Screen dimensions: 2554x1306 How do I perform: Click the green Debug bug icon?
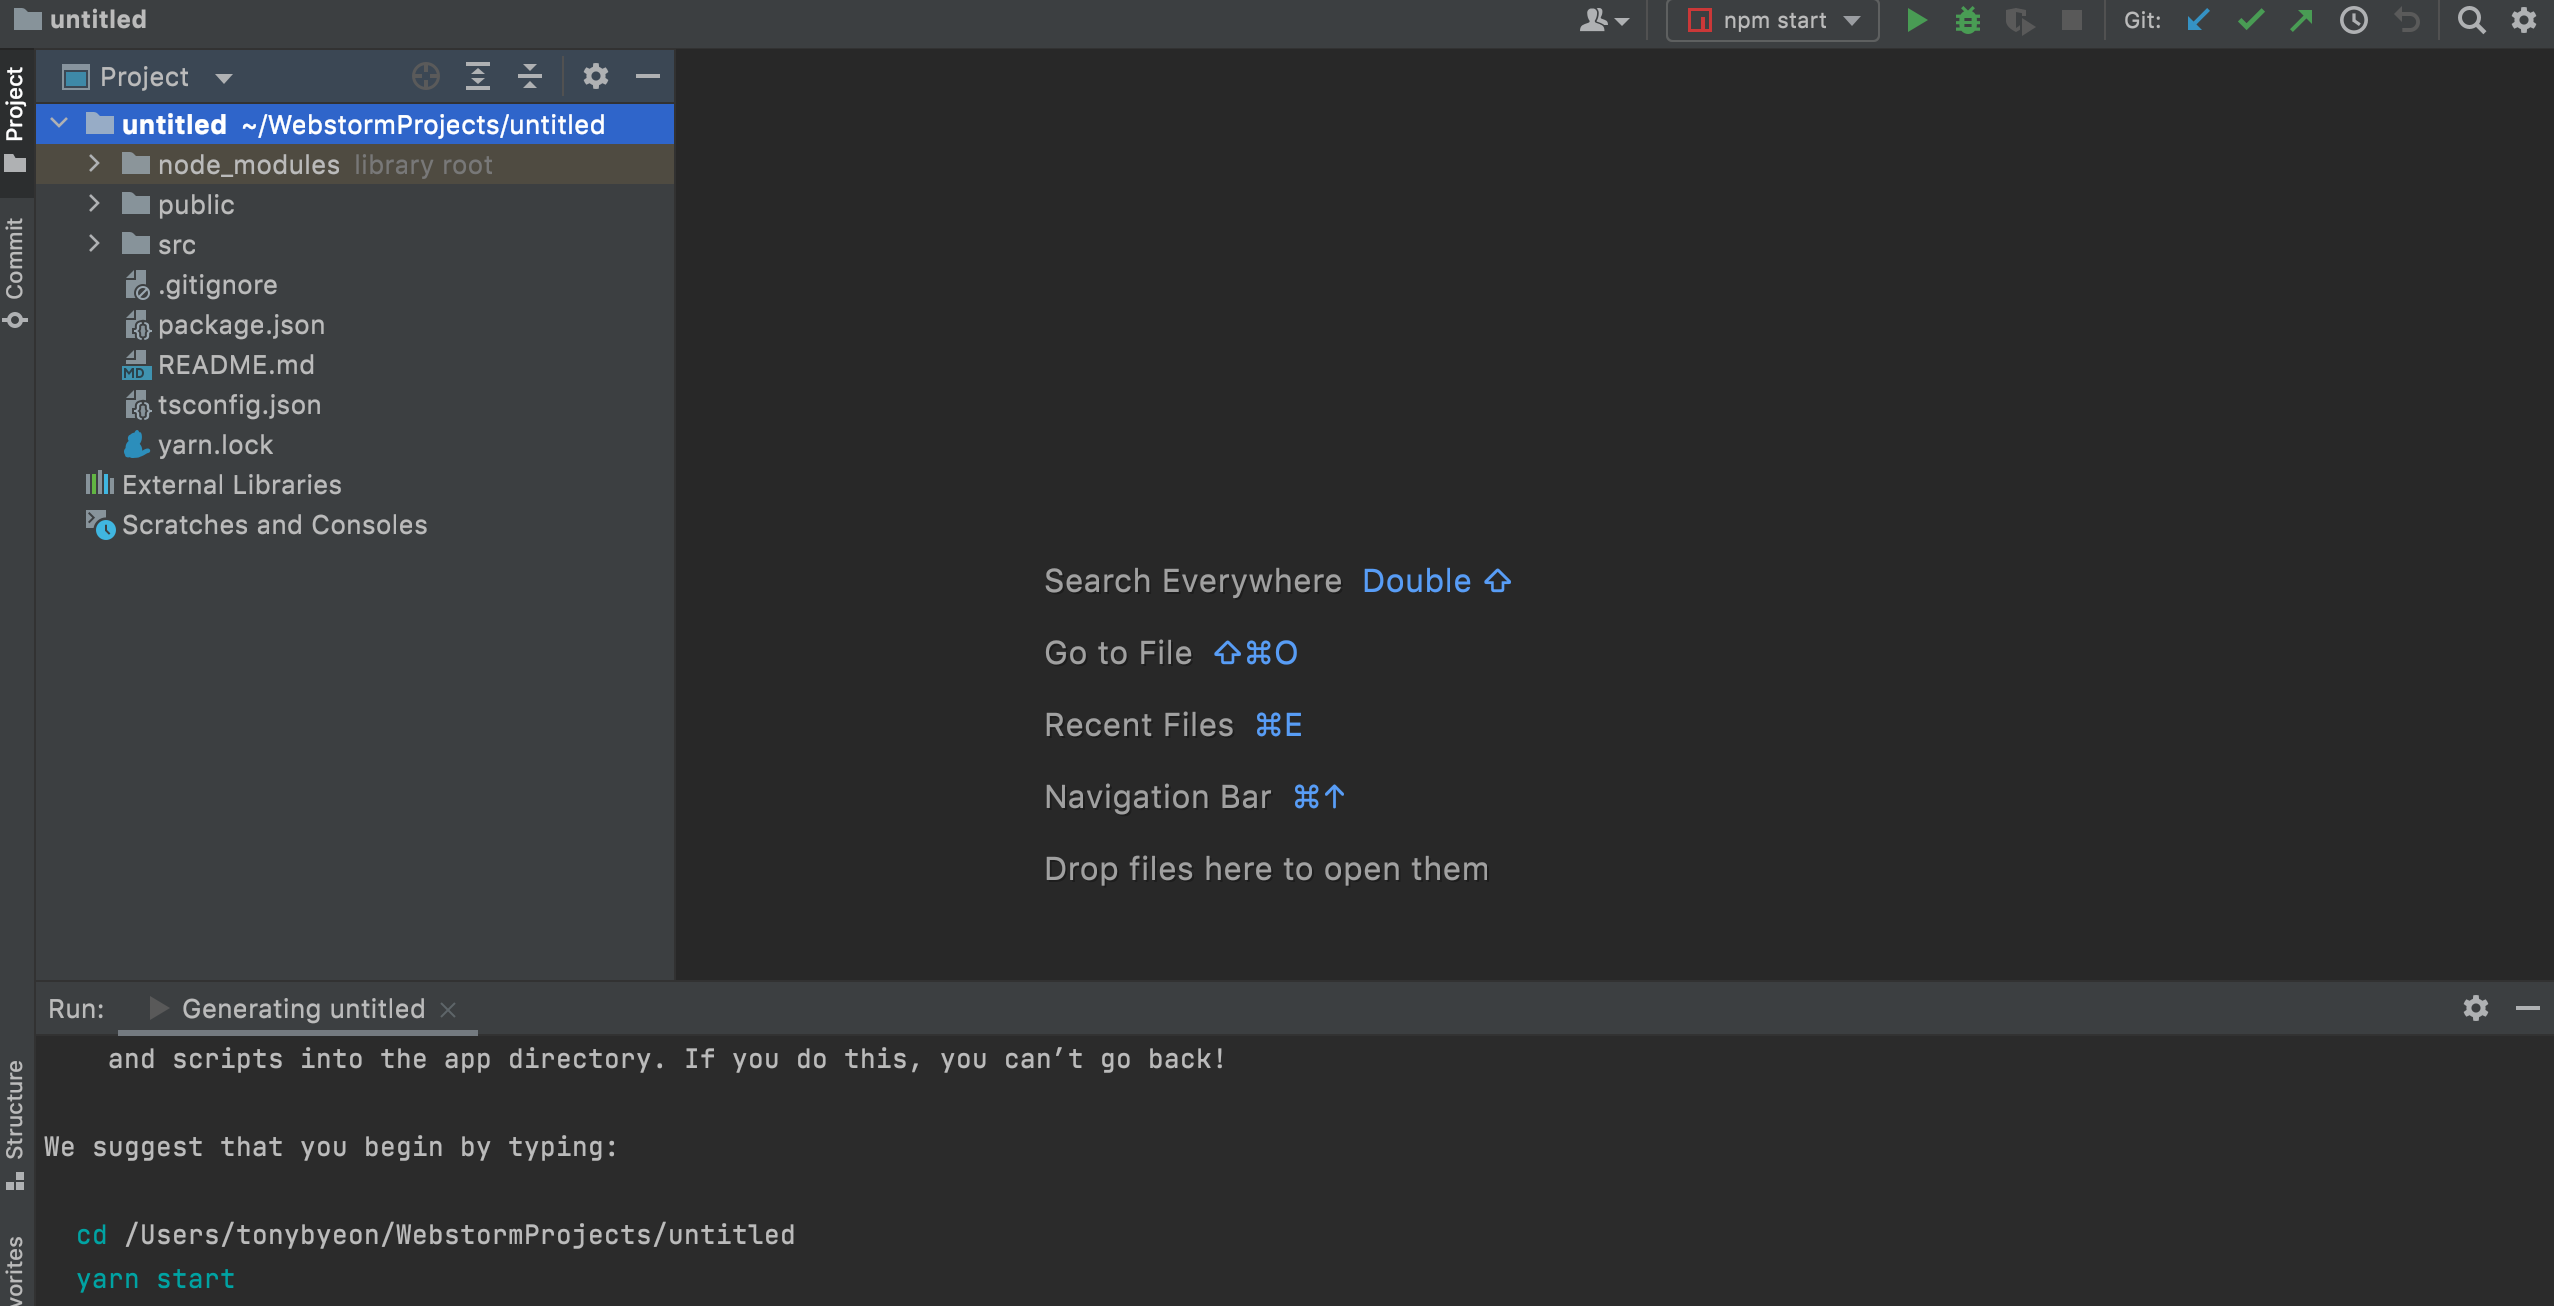[1967, 20]
